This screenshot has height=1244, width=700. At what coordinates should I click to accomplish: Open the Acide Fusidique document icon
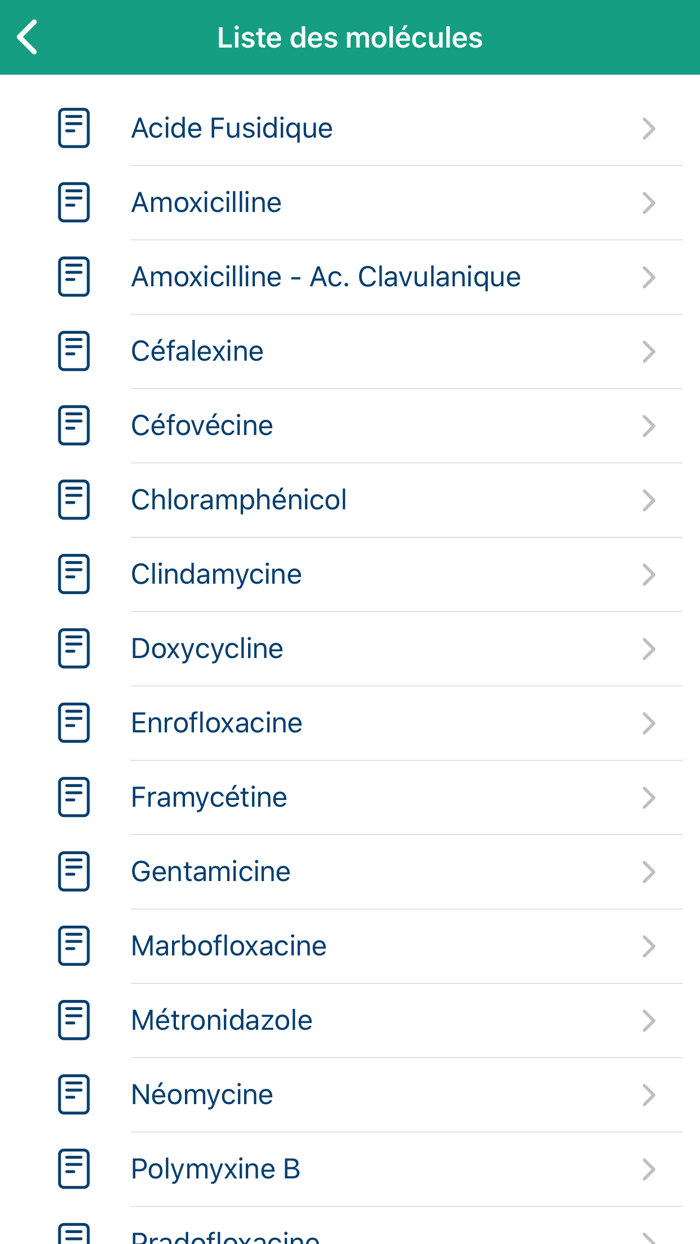click(x=74, y=128)
